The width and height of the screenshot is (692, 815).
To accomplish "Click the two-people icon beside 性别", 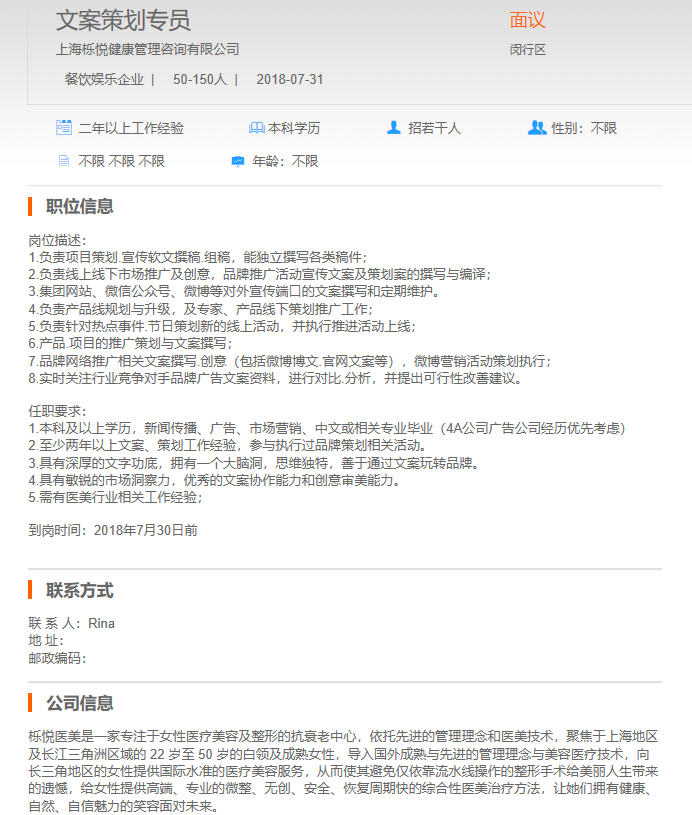I will coord(537,128).
